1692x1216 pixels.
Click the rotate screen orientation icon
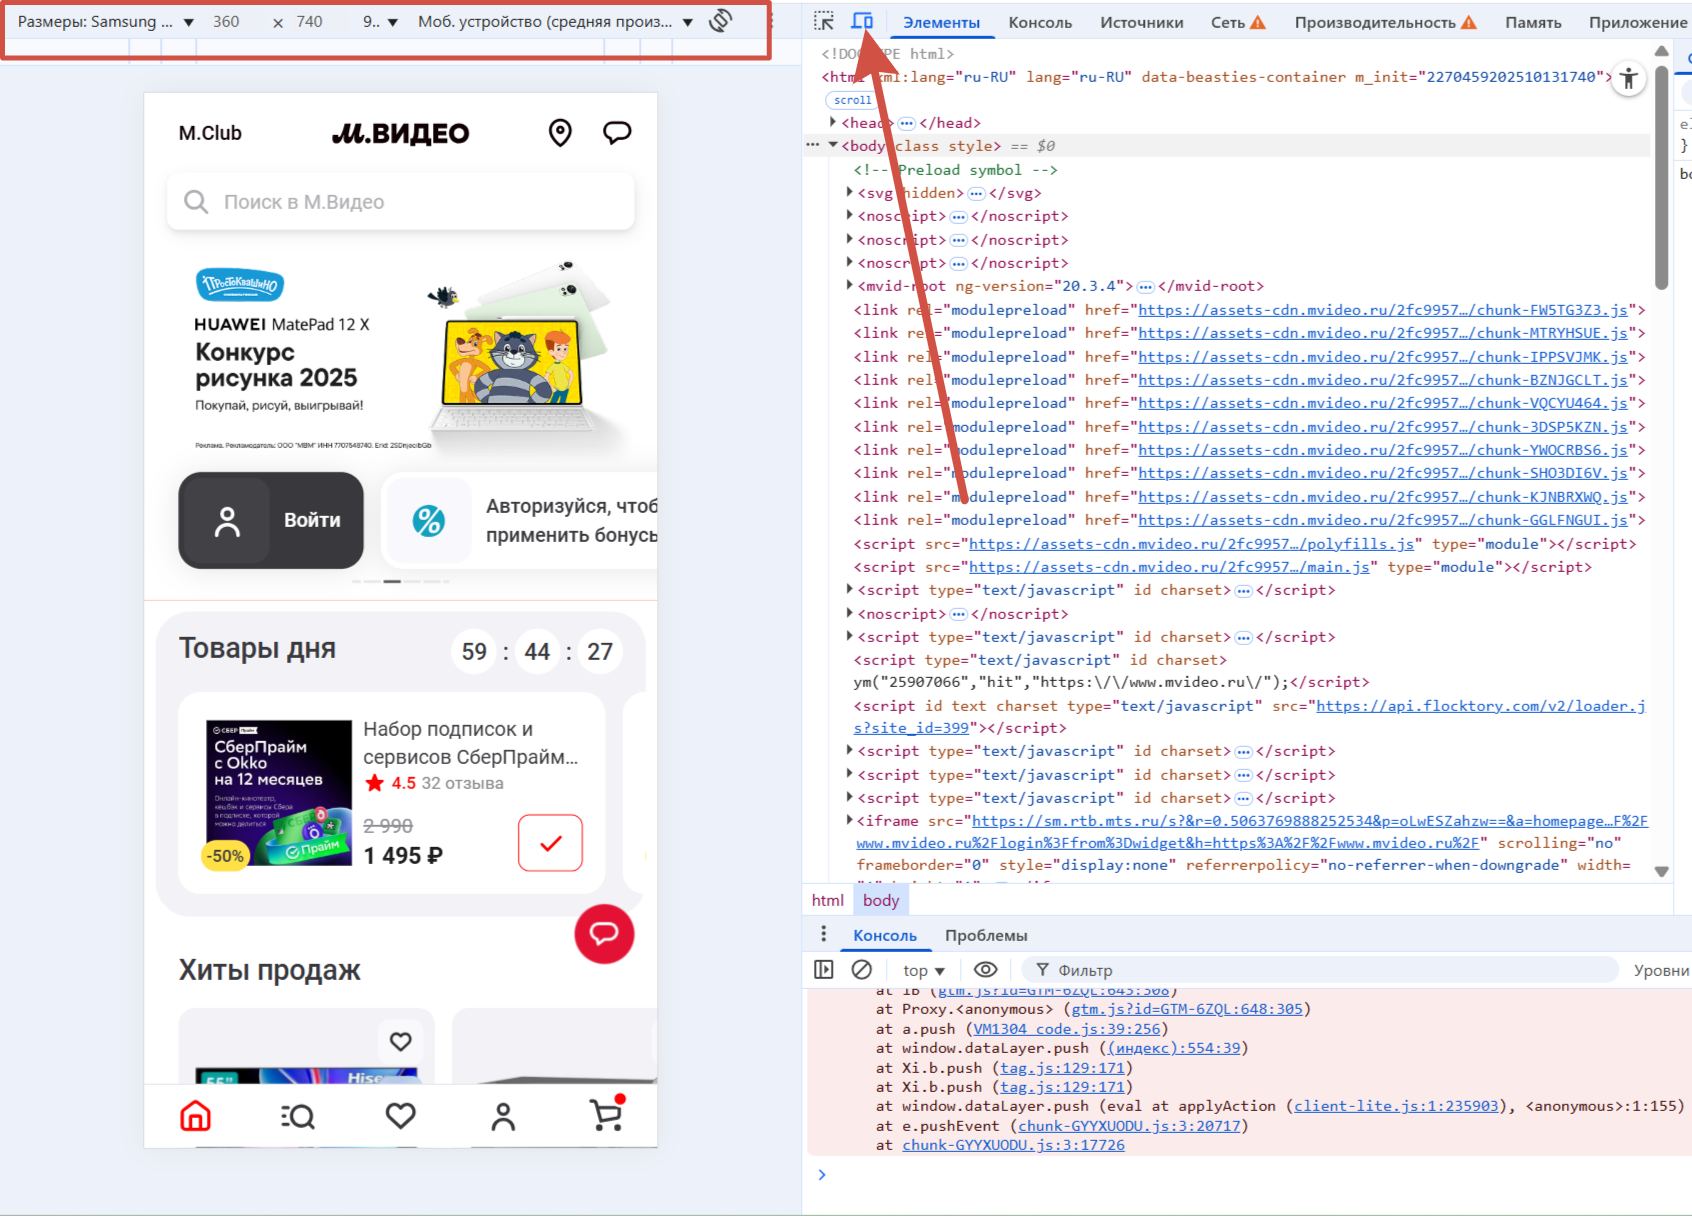tap(720, 21)
